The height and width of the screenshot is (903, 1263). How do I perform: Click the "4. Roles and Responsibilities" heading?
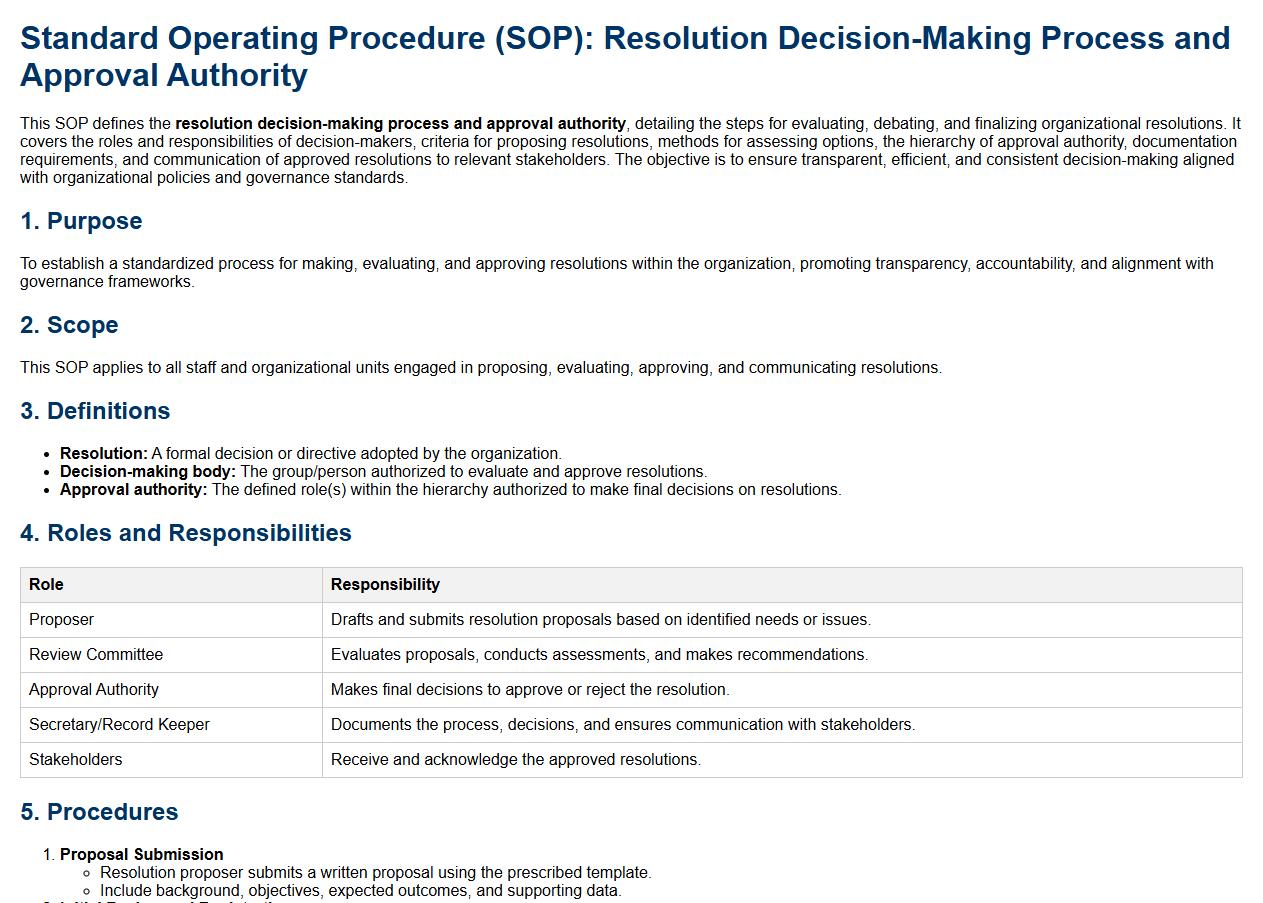coord(186,533)
